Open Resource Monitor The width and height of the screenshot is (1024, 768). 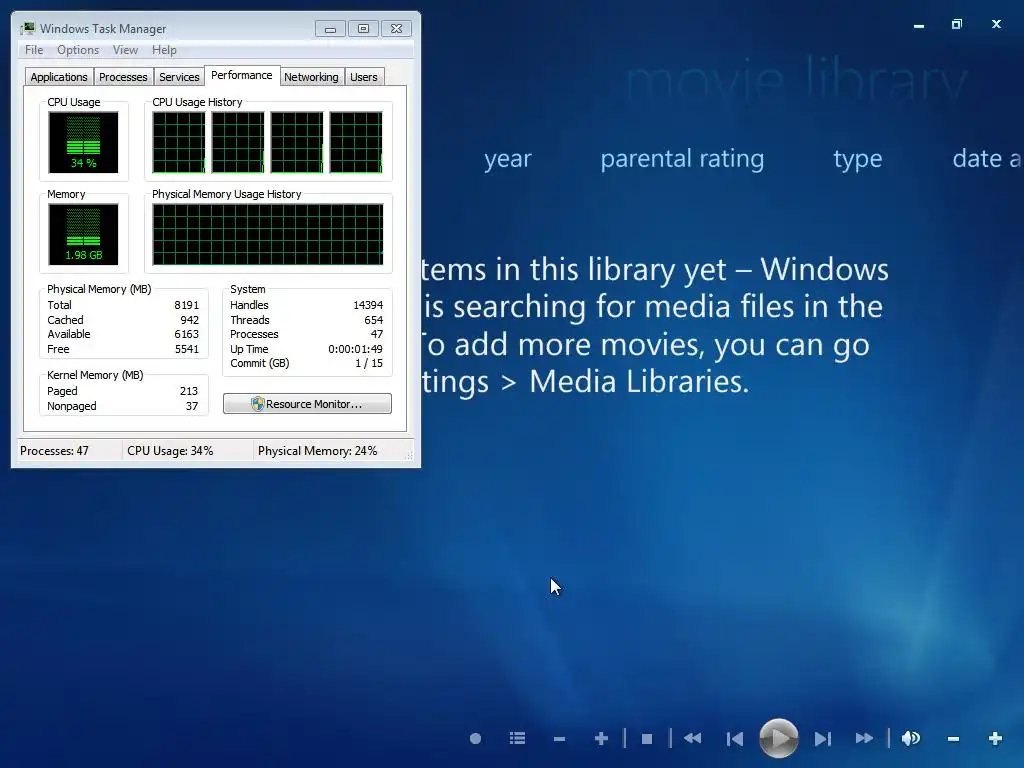point(307,404)
